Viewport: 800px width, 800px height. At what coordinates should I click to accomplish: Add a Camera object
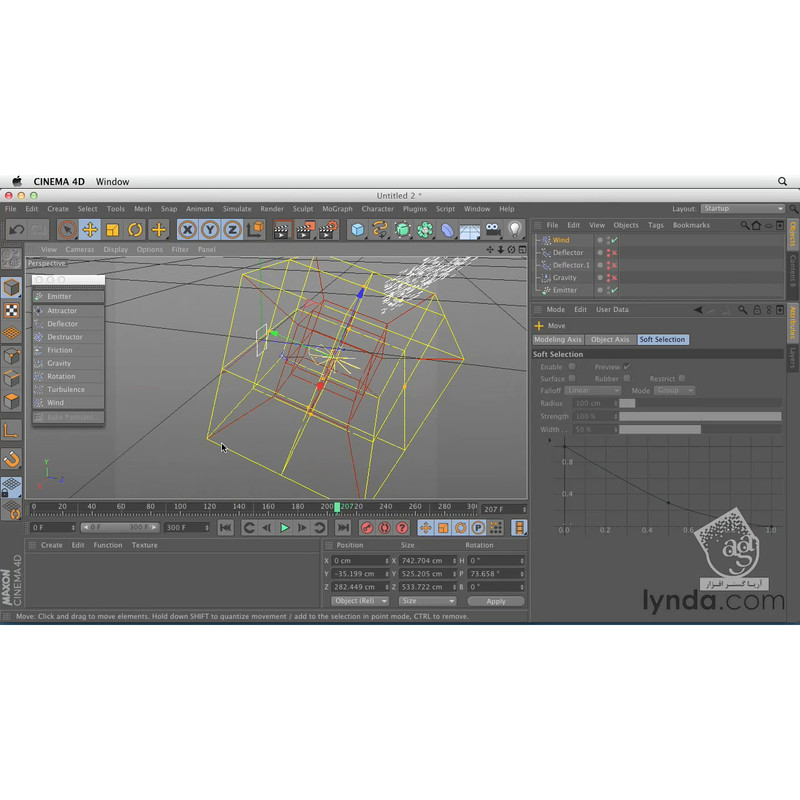pyautogui.click(x=492, y=230)
